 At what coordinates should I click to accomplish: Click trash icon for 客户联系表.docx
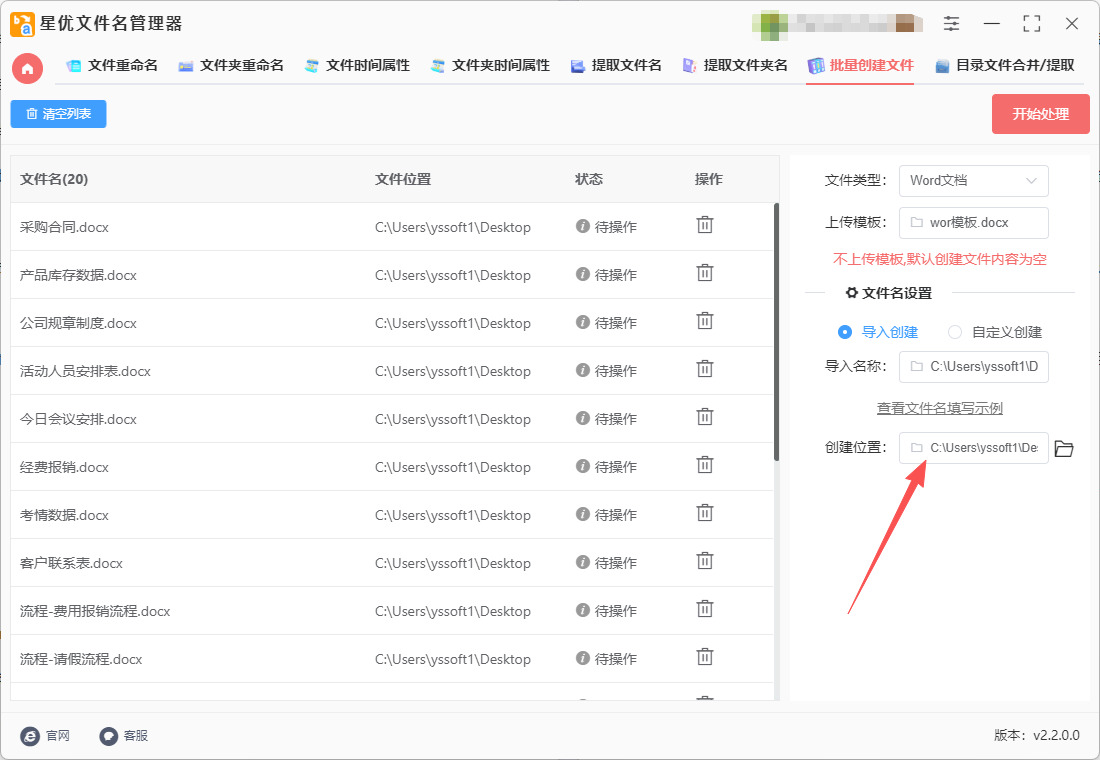(x=705, y=561)
